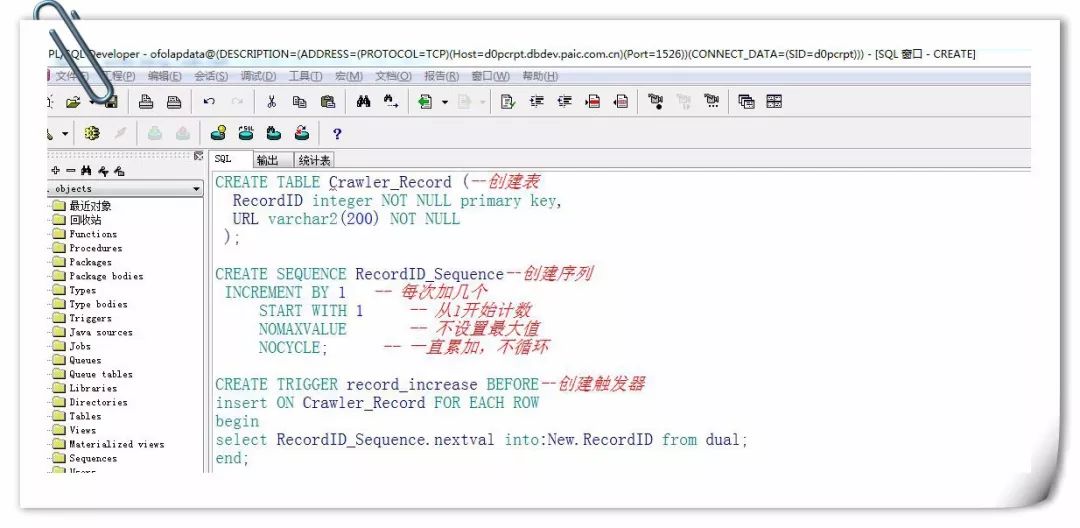
Task: Switch to the SQL tab
Action: pyautogui.click(x=230, y=159)
